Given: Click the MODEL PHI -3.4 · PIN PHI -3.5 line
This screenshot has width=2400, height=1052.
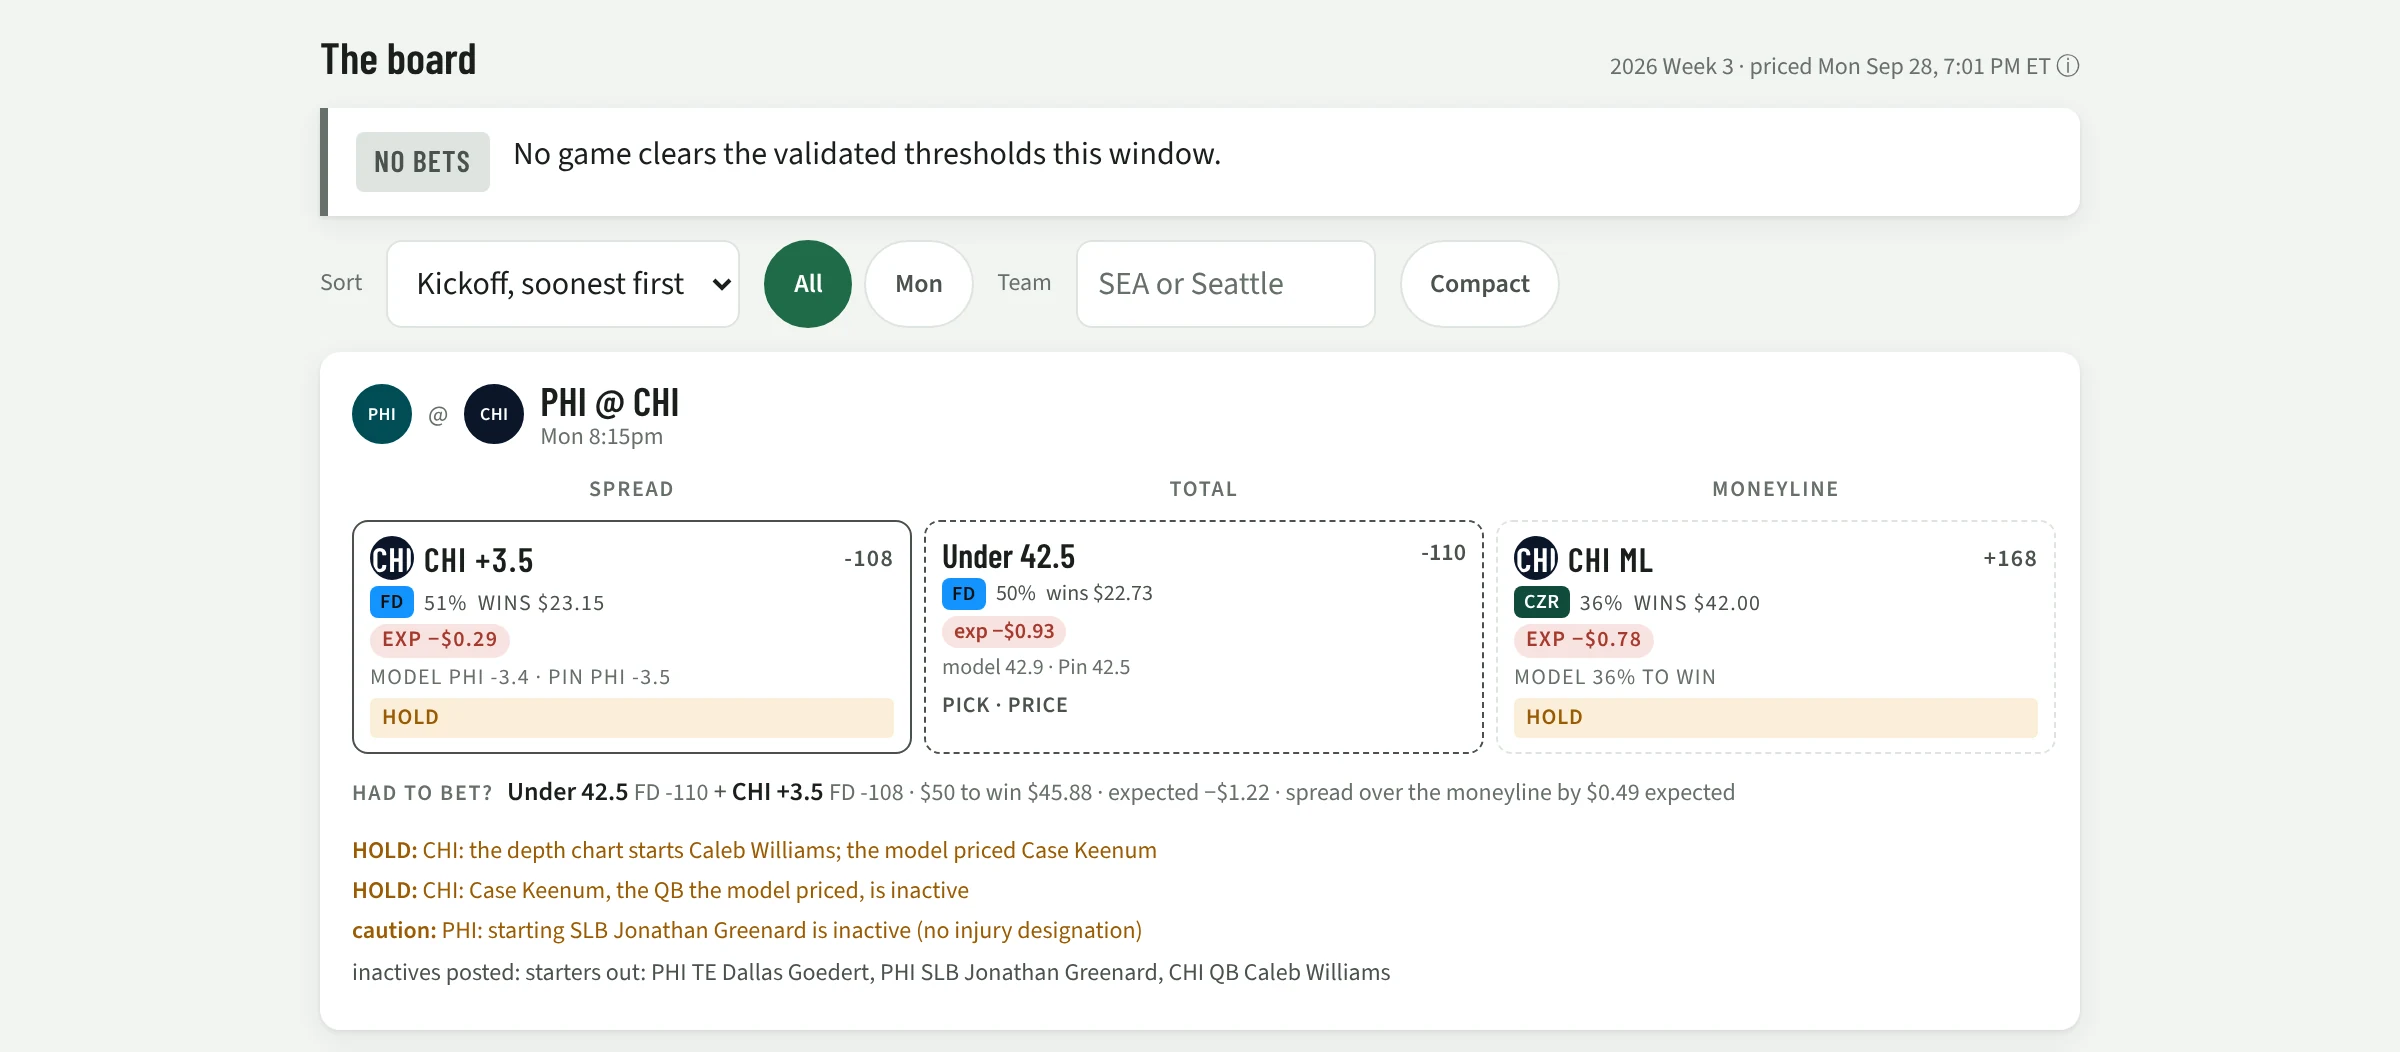Looking at the screenshot, I should [x=520, y=678].
